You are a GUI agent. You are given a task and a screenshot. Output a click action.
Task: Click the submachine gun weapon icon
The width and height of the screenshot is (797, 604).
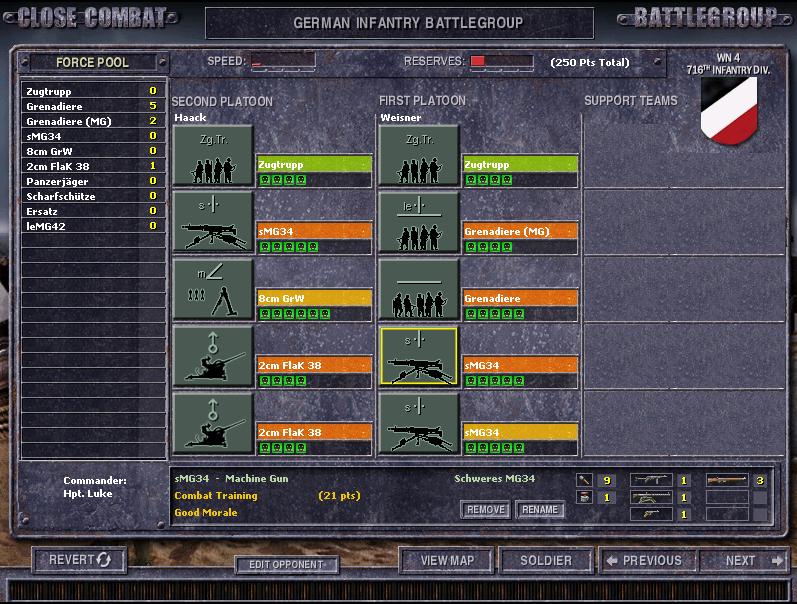651,480
